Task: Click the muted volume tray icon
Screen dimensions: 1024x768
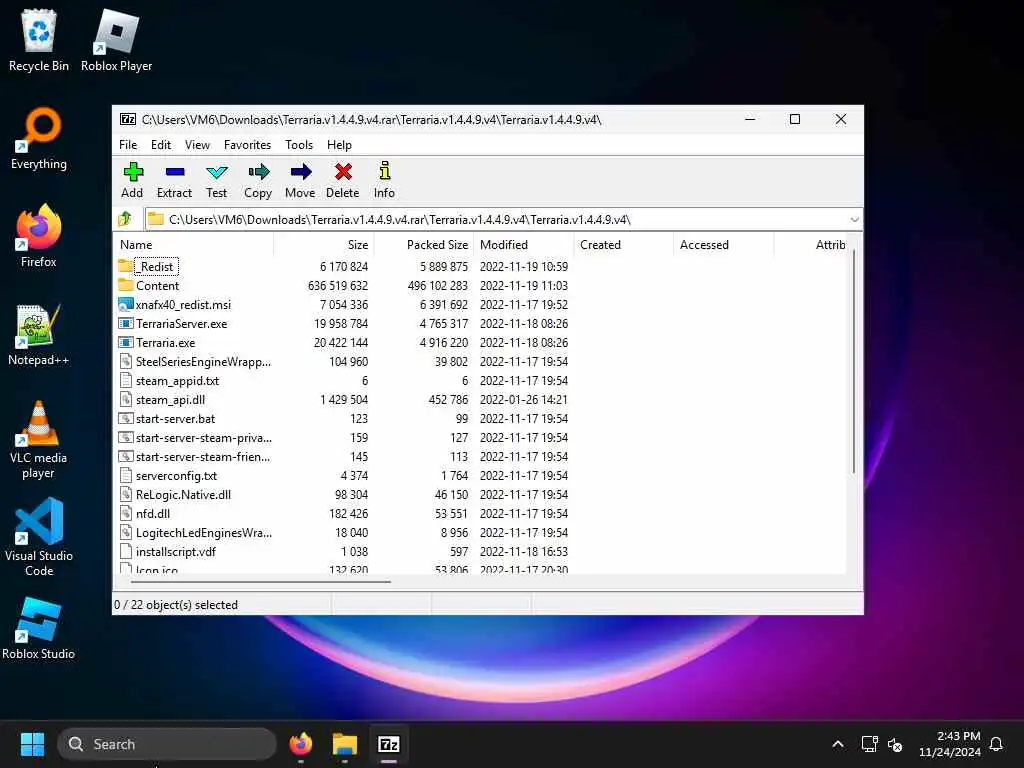Action: click(x=895, y=744)
